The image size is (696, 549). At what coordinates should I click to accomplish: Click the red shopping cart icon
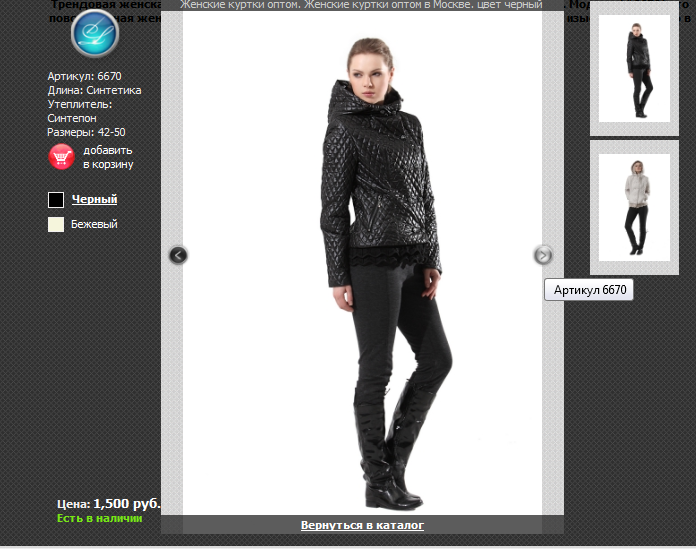[x=62, y=157]
